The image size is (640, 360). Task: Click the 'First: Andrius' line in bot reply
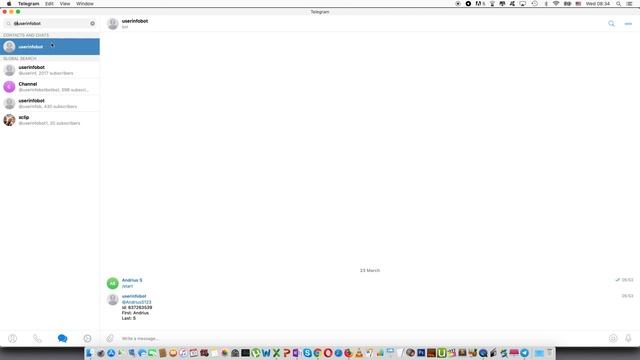click(x=135, y=313)
